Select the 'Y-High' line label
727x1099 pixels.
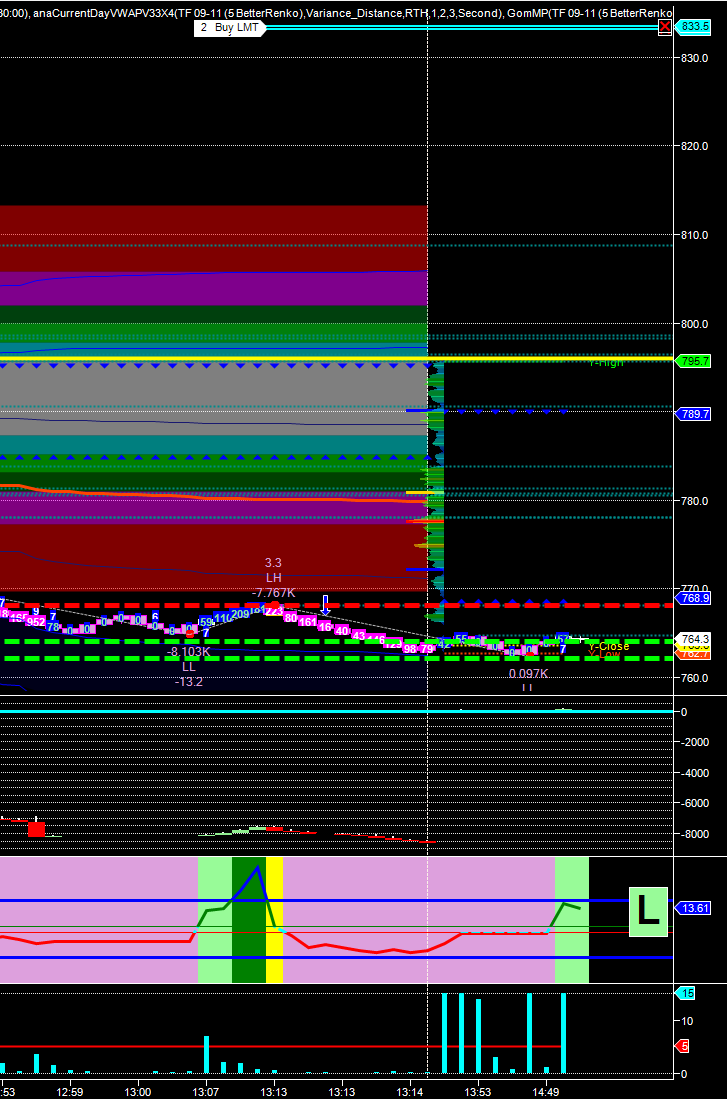point(606,362)
